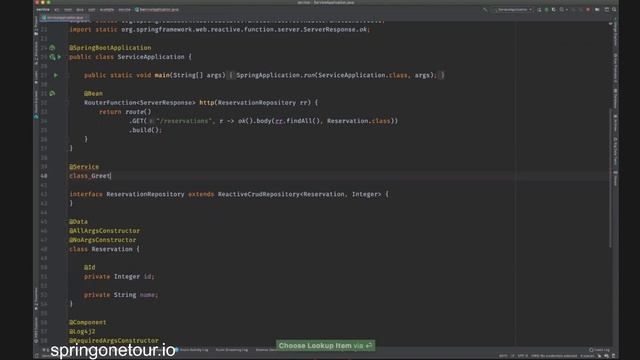Expand the folded main method body brace
This screenshot has height=360, width=640.
231,75
